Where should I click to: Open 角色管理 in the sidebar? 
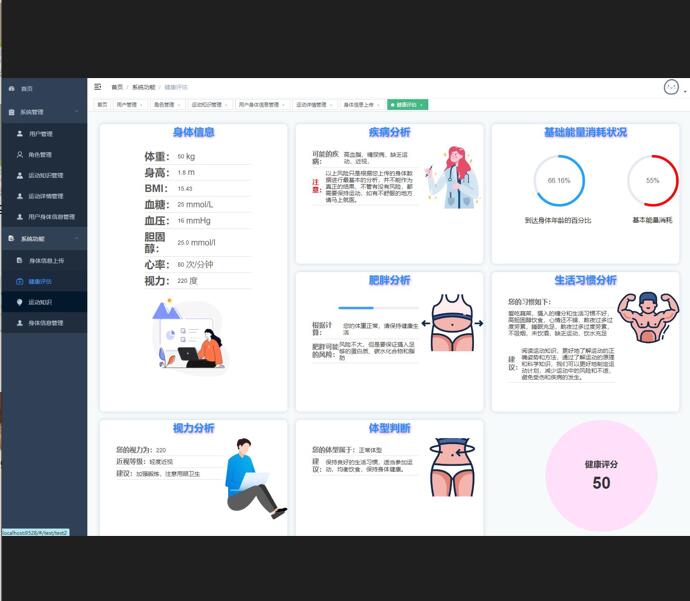[x=44, y=154]
